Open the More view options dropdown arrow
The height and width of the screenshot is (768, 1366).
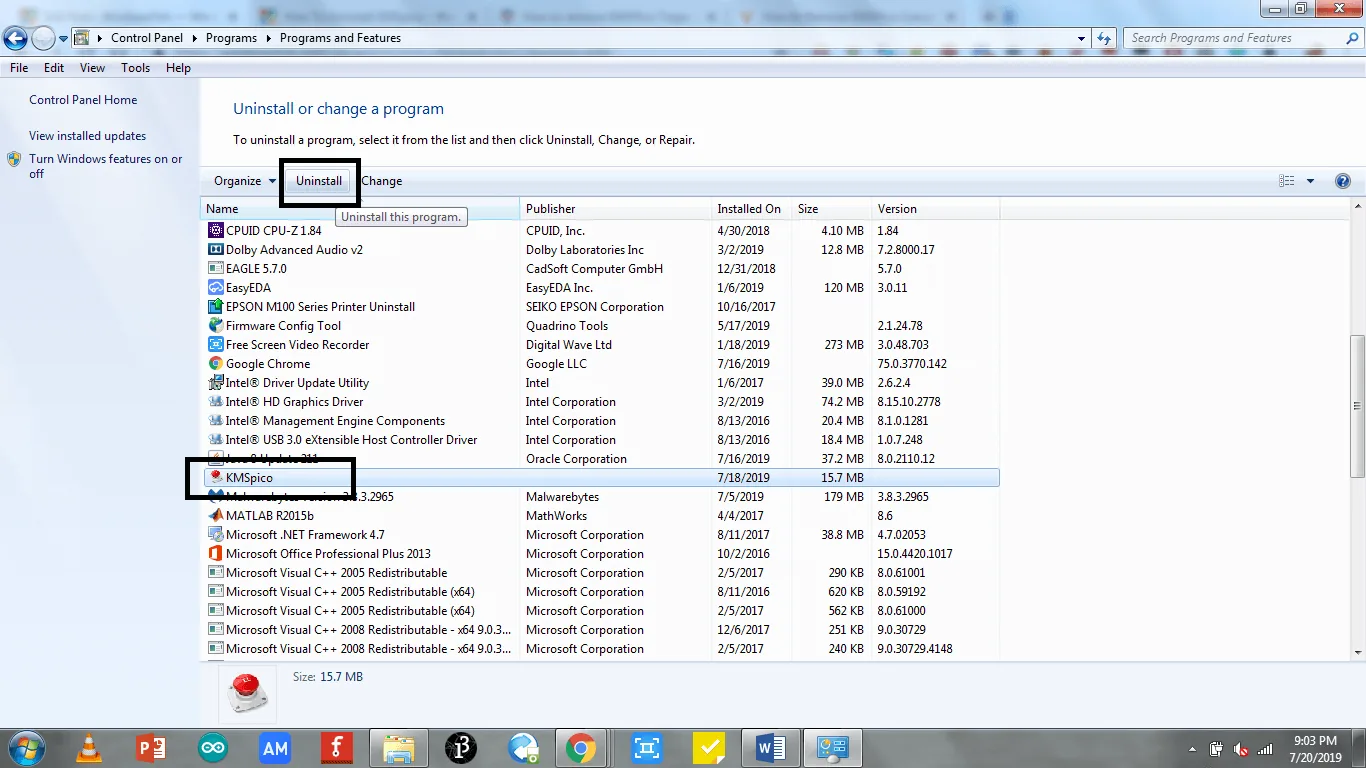[x=1311, y=181]
